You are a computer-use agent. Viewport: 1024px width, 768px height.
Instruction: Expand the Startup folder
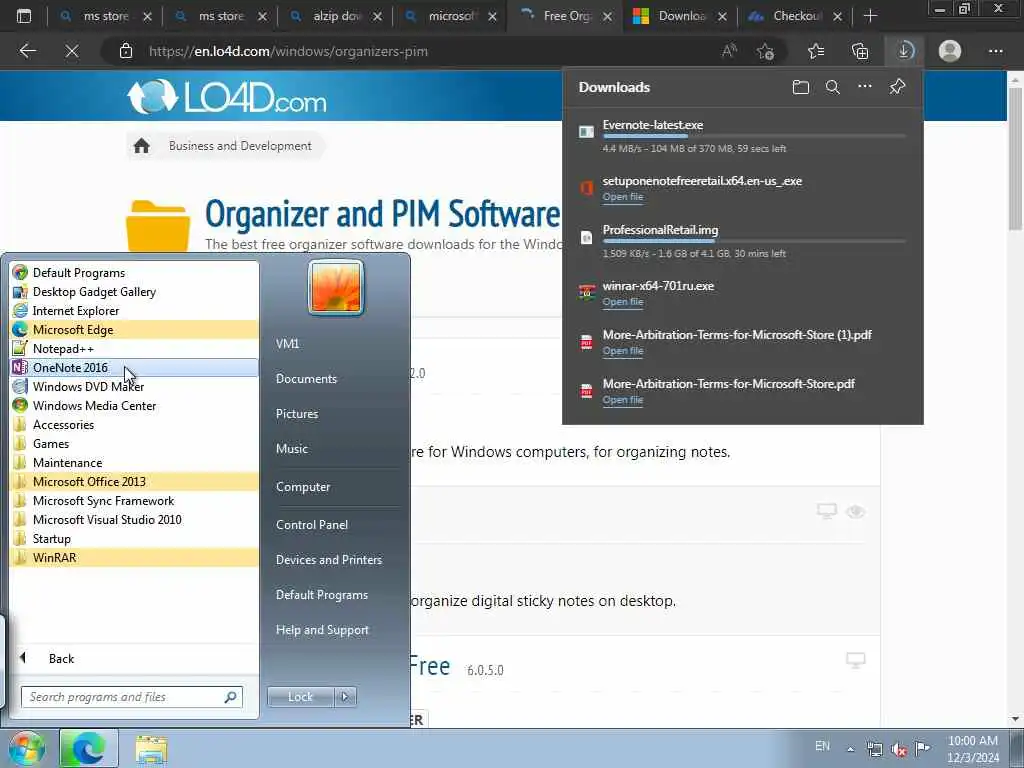tap(135, 538)
